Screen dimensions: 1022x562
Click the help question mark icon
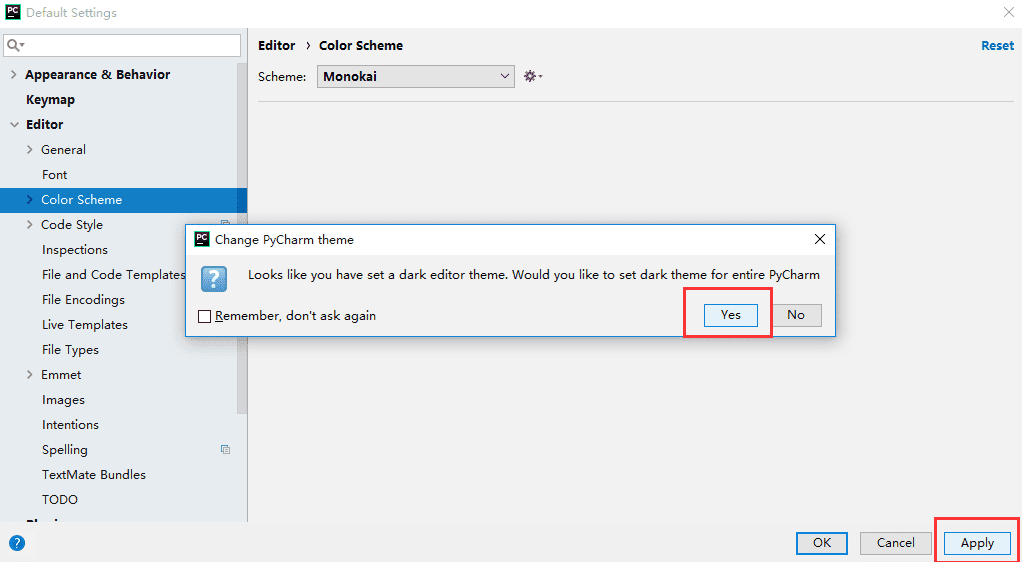pos(17,542)
